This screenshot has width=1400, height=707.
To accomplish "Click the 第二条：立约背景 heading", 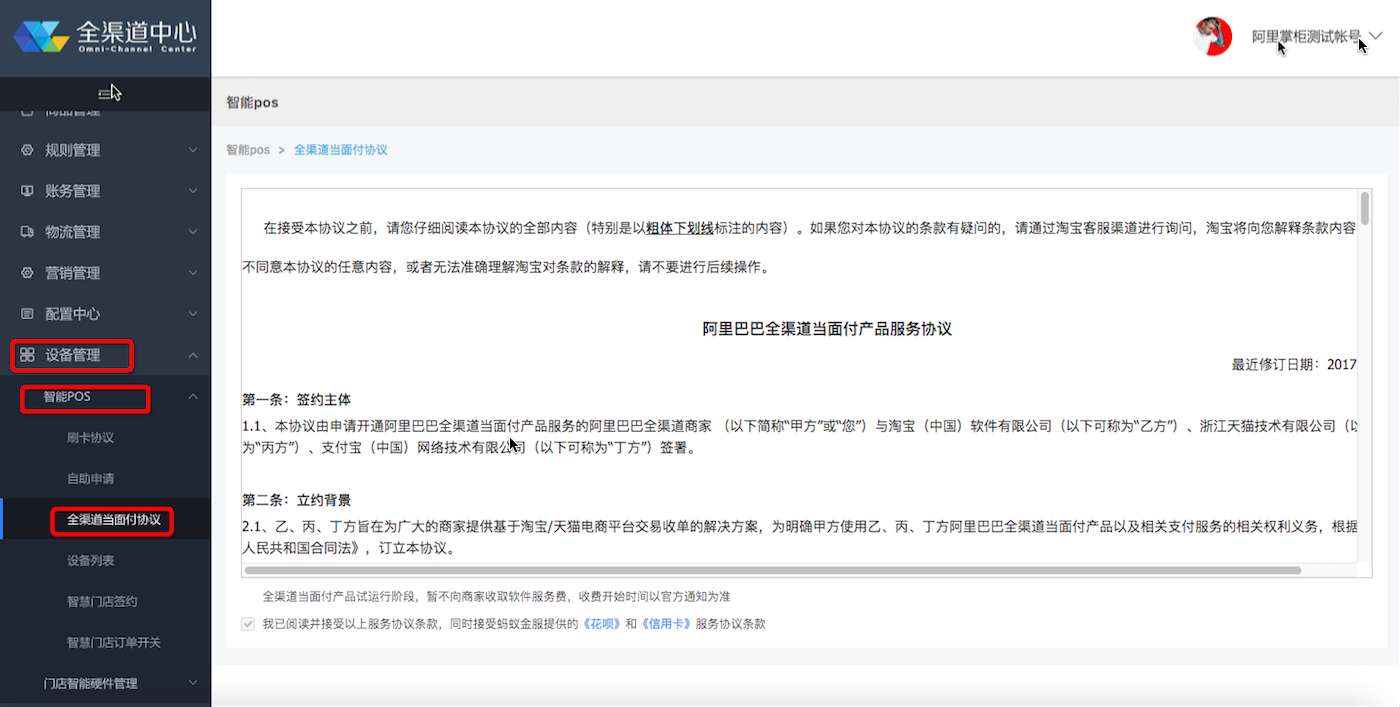I will click(297, 500).
